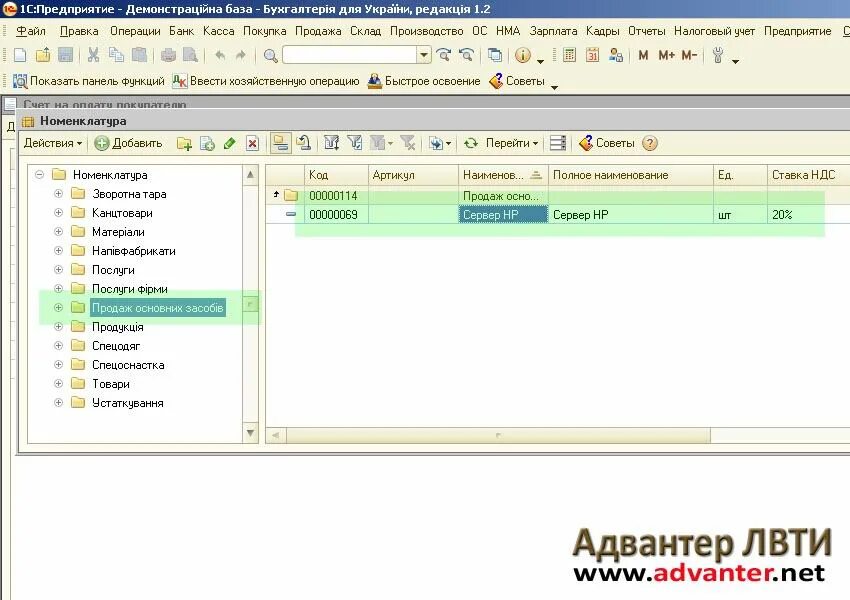Click the Open file icon
The height and width of the screenshot is (600, 850).
point(43,55)
